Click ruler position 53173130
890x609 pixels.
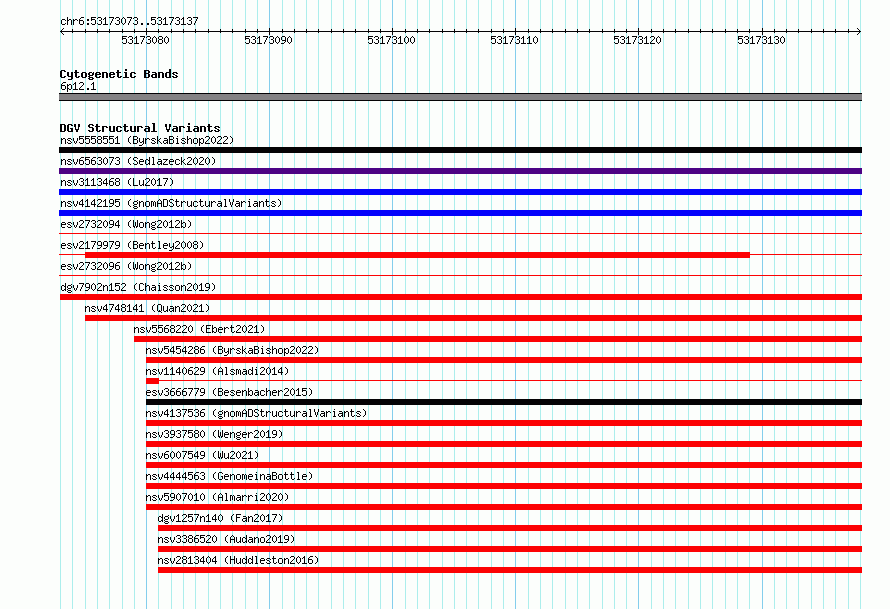tap(761, 40)
